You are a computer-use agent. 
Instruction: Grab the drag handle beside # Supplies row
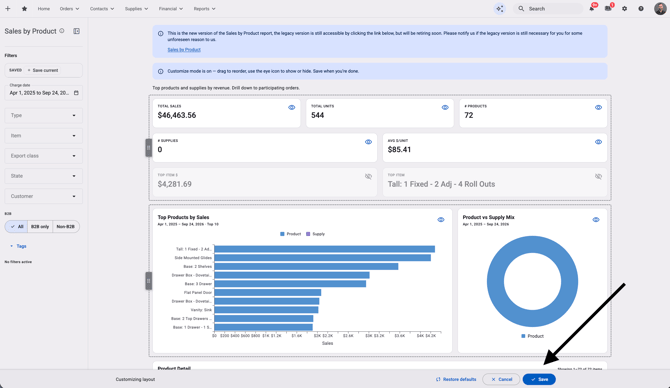point(149,148)
